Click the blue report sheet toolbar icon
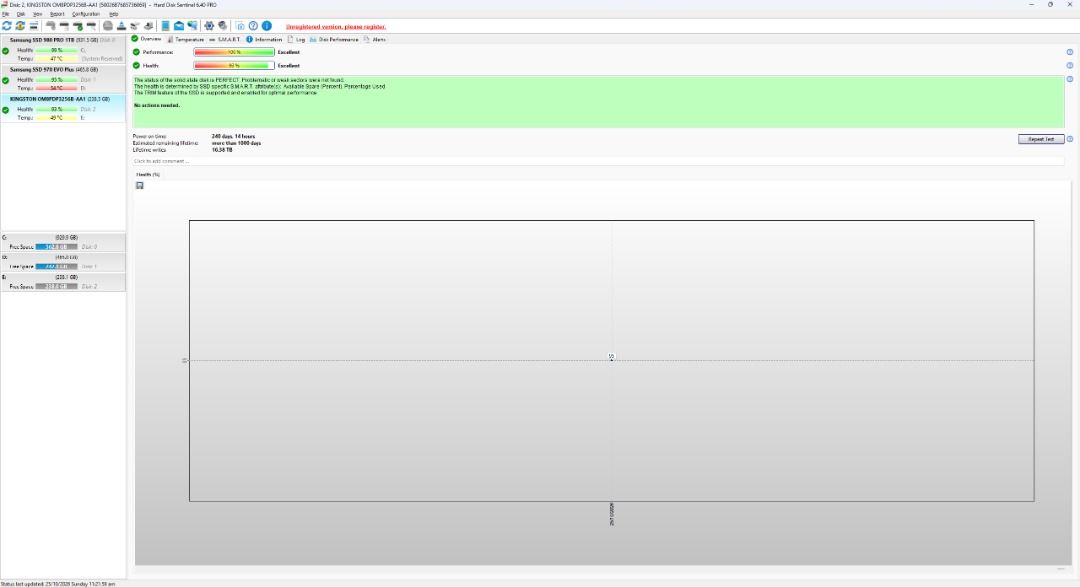1080x587 pixels. click(165, 26)
